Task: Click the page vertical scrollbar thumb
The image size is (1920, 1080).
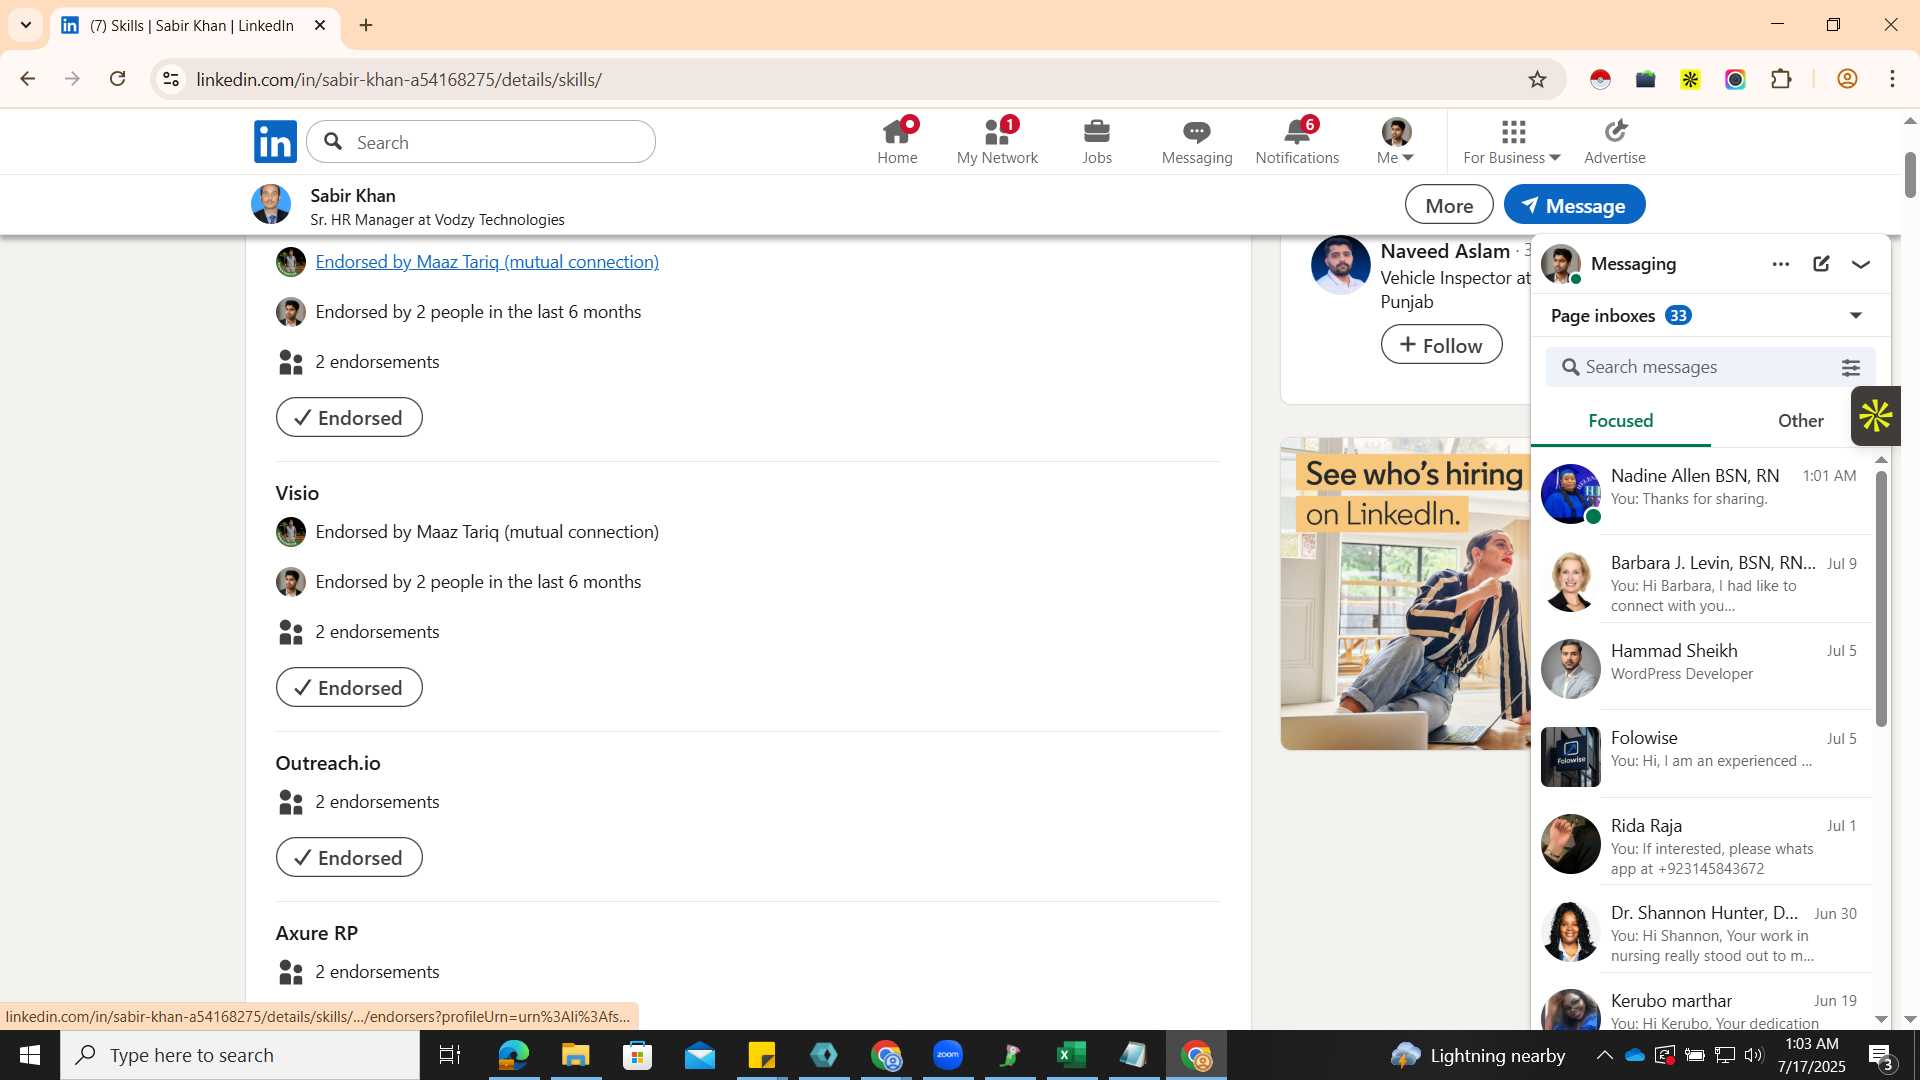Action: [x=1909, y=175]
